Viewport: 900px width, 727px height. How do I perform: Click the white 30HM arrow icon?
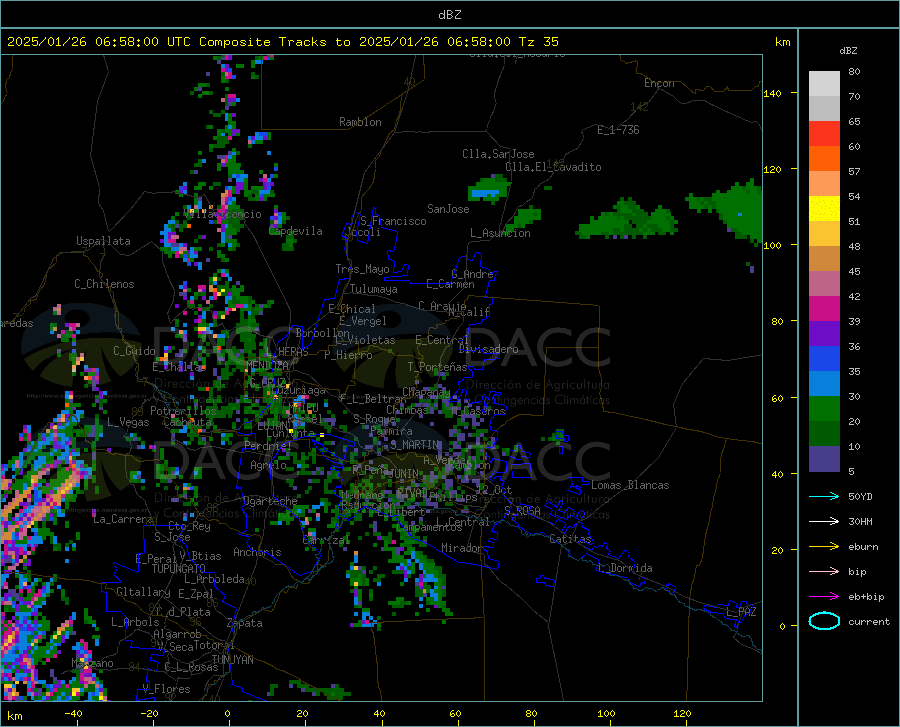824,521
